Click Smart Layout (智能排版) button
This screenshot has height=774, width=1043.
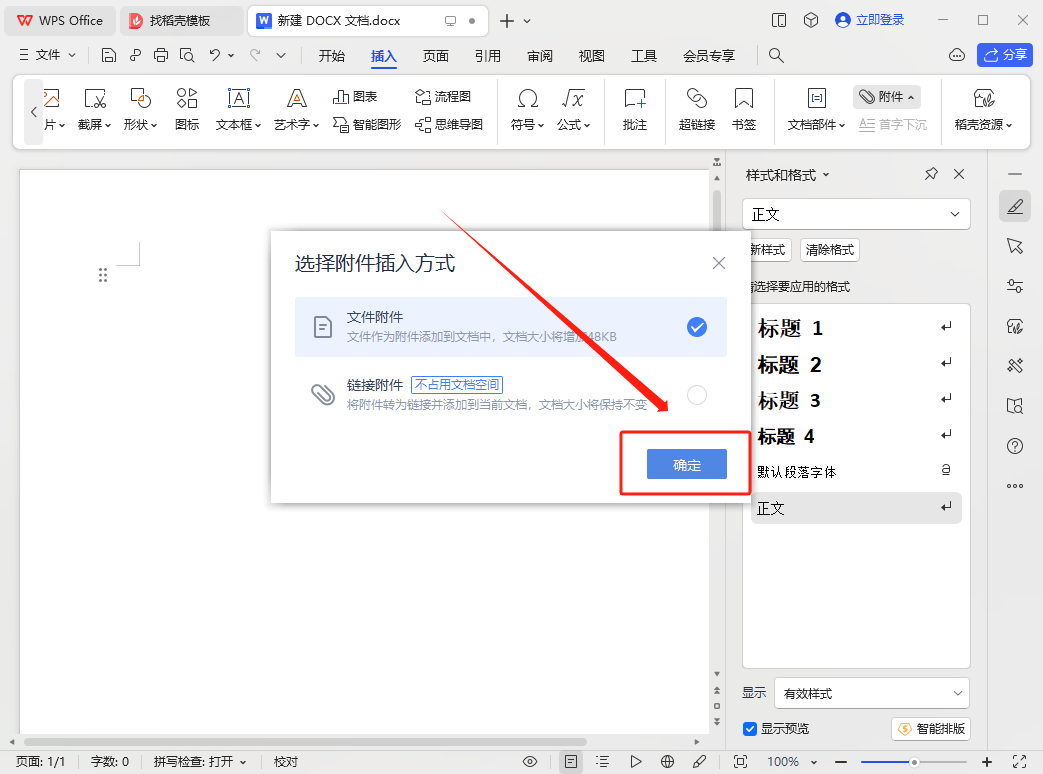pyautogui.click(x=931, y=729)
